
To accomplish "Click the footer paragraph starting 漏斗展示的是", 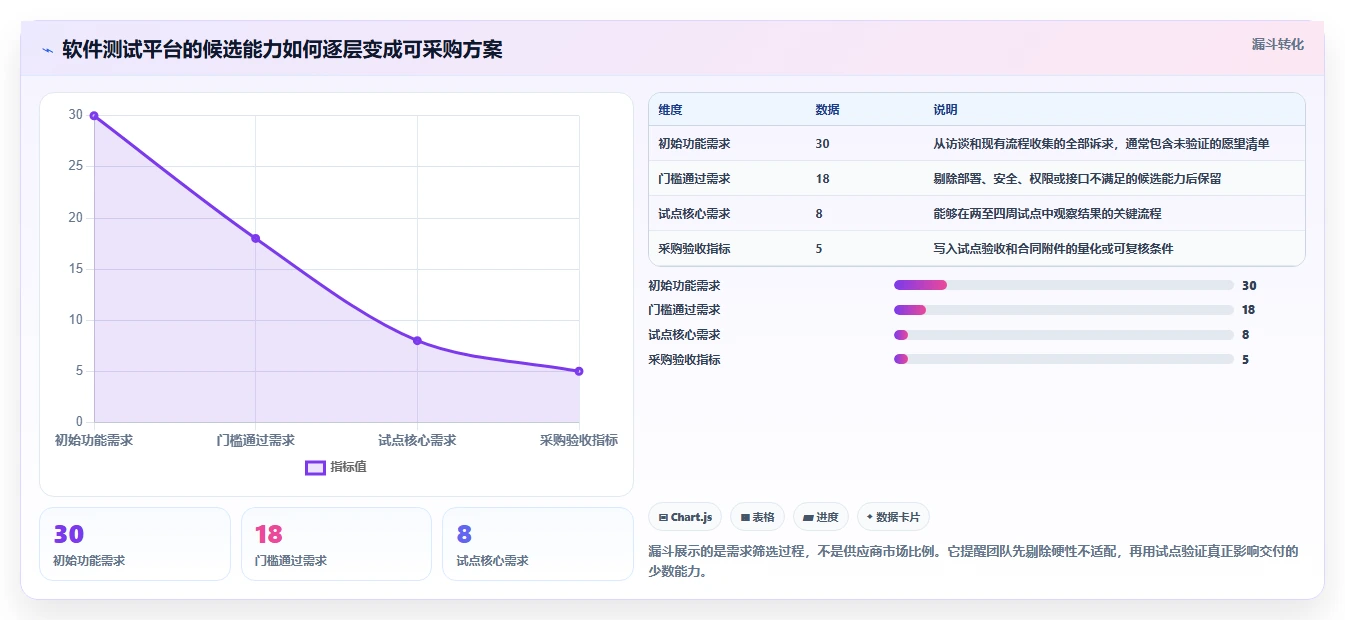I will click(x=973, y=562).
